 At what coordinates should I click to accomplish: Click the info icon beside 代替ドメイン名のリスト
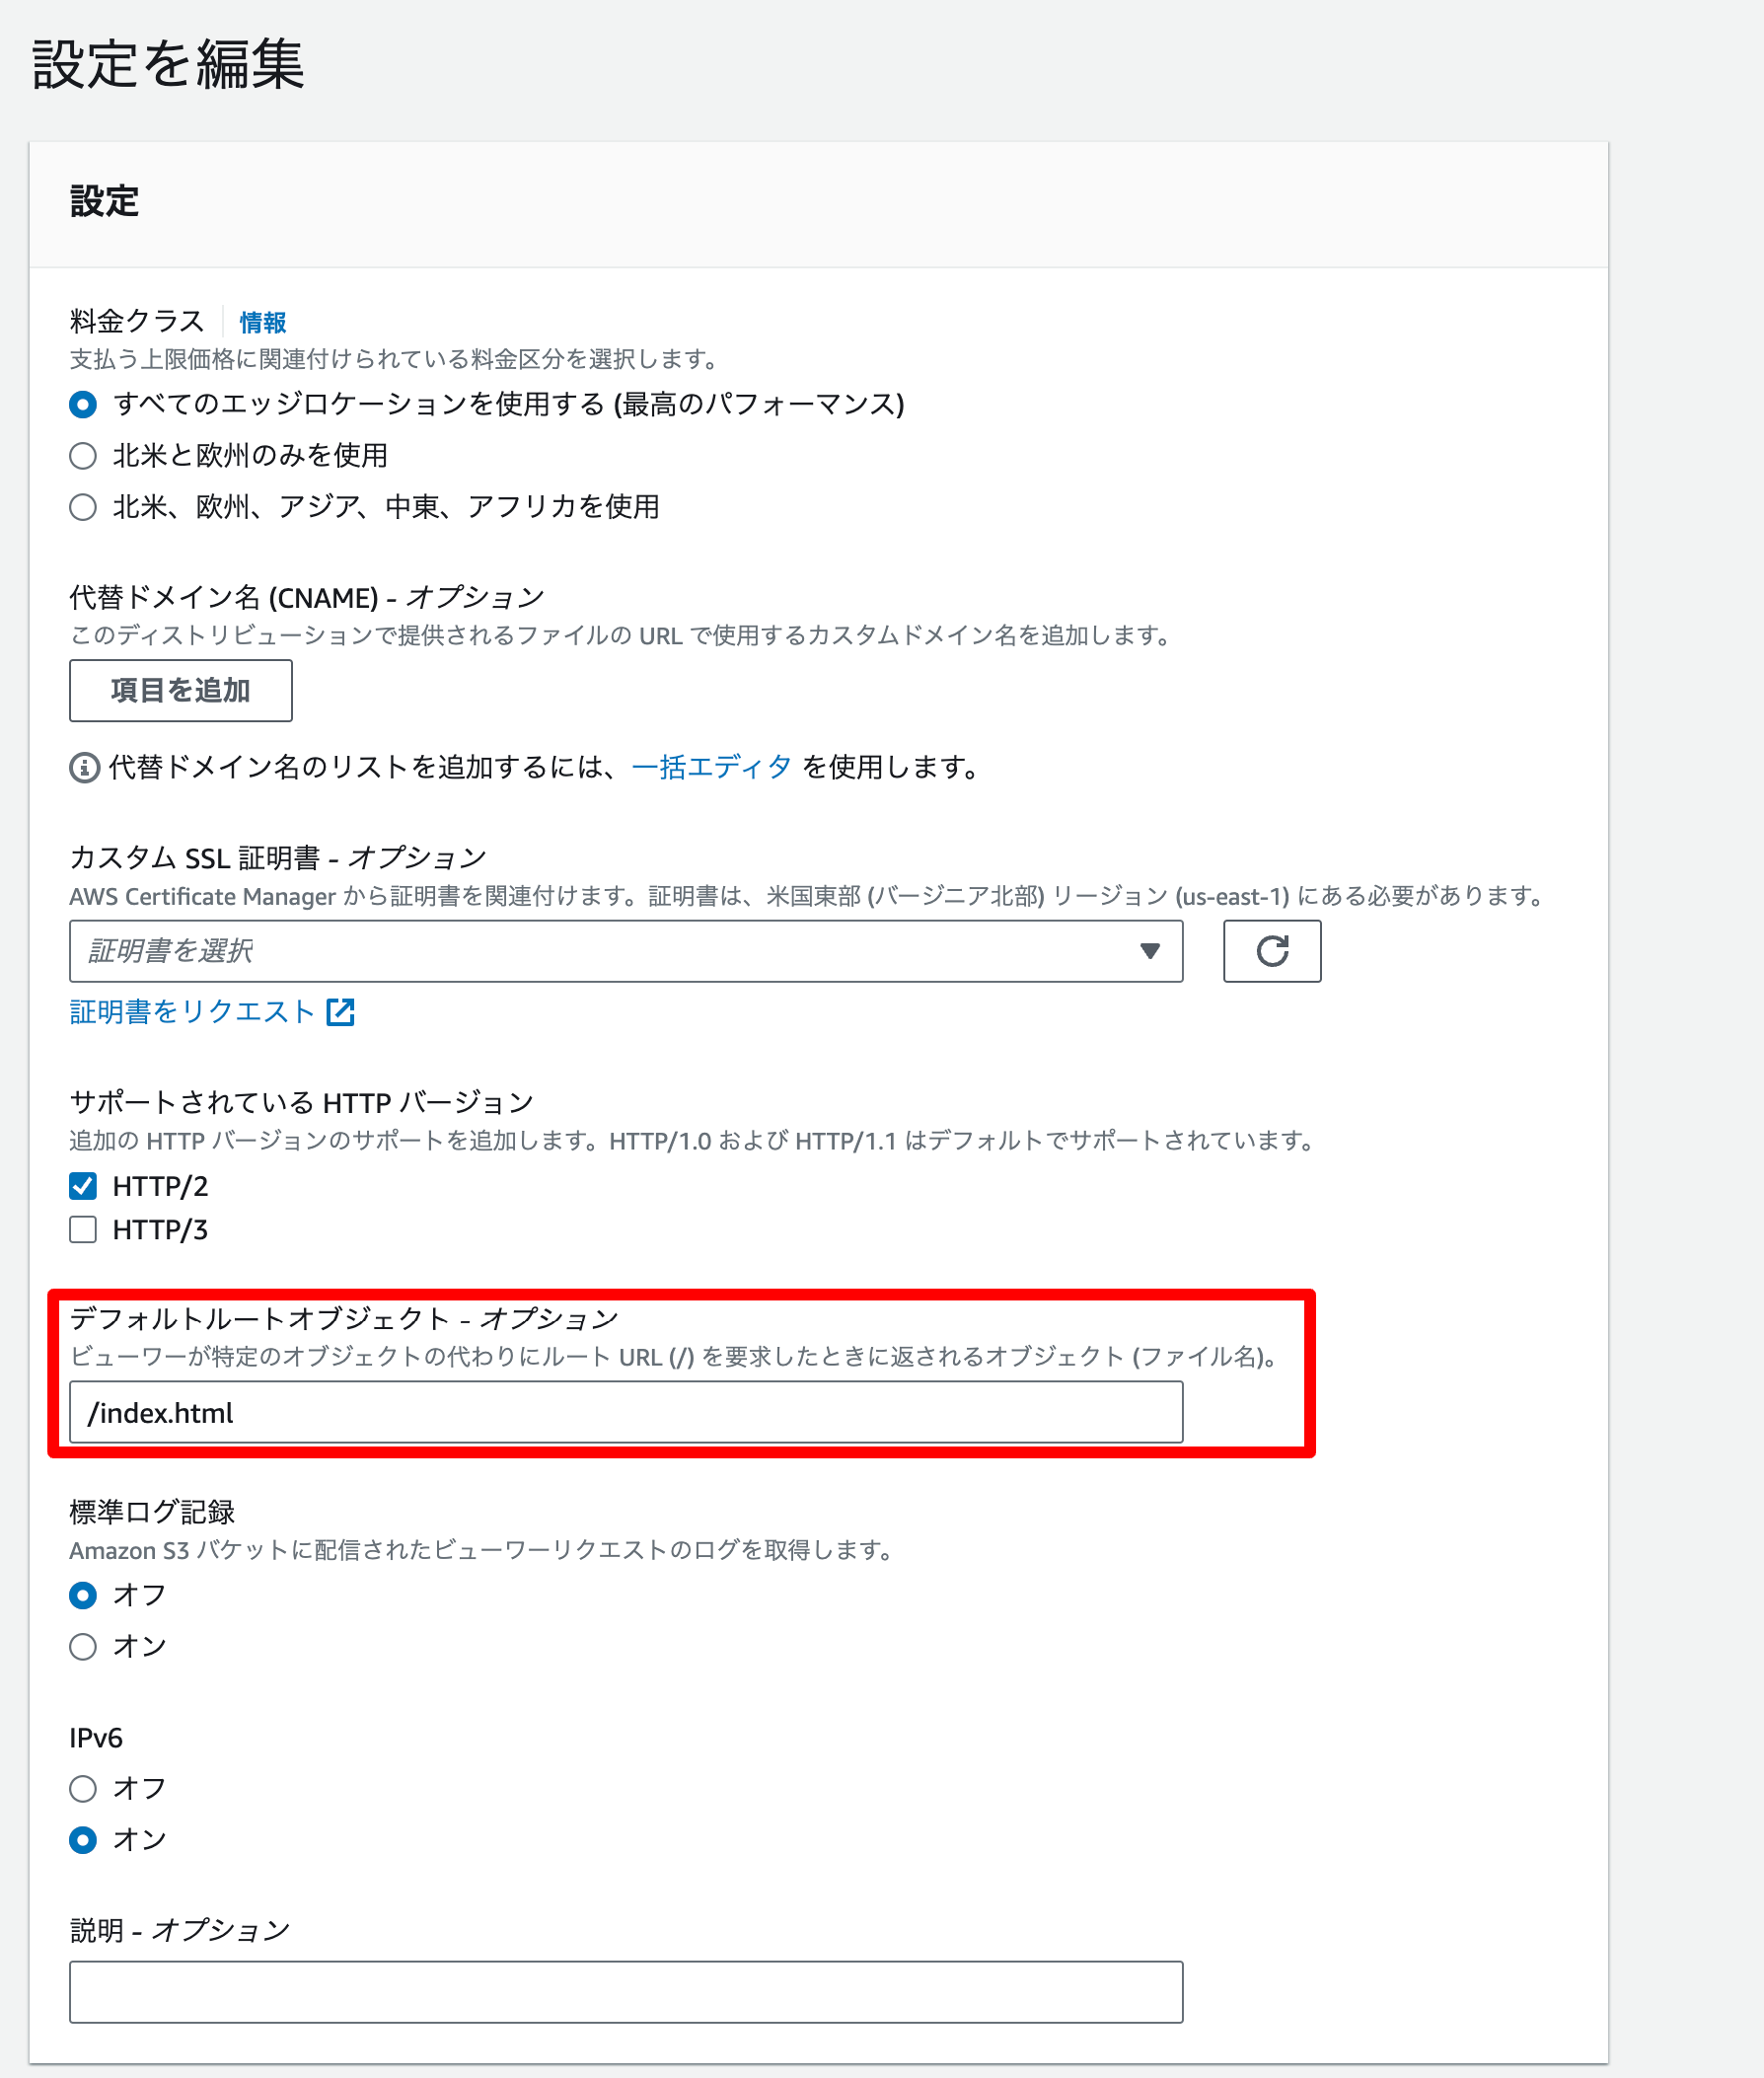[84, 767]
